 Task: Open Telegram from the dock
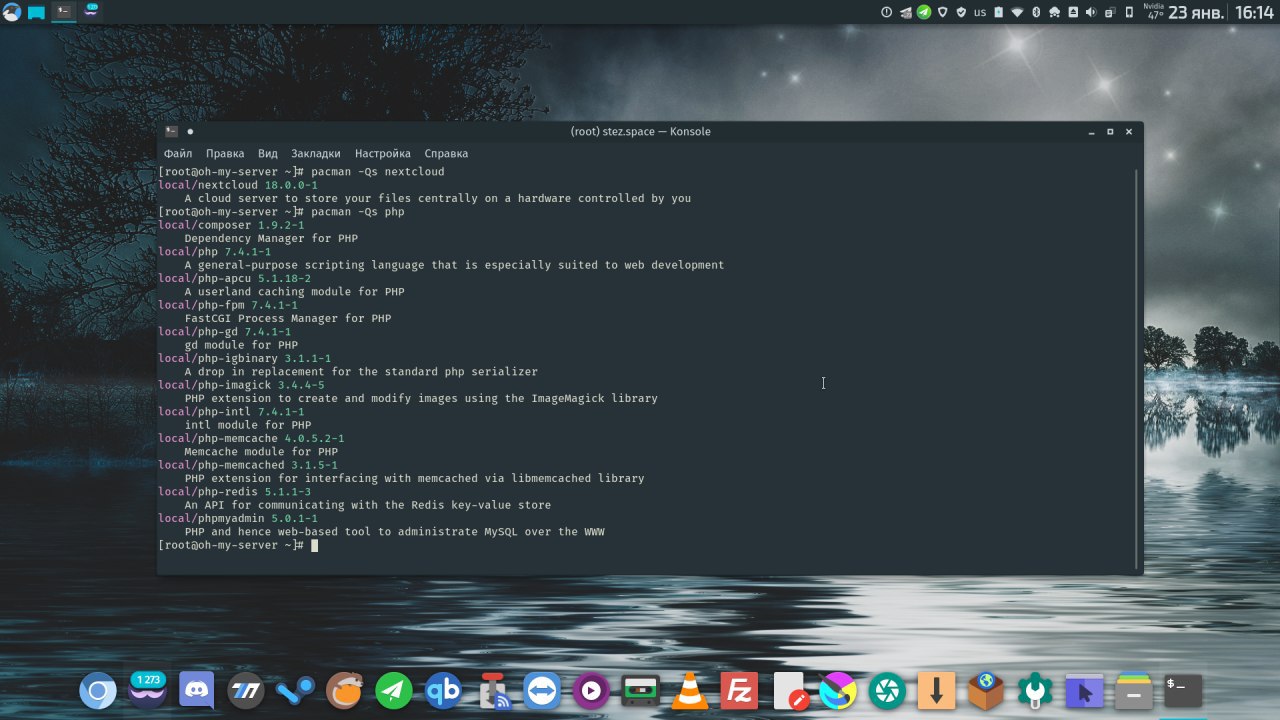394,691
